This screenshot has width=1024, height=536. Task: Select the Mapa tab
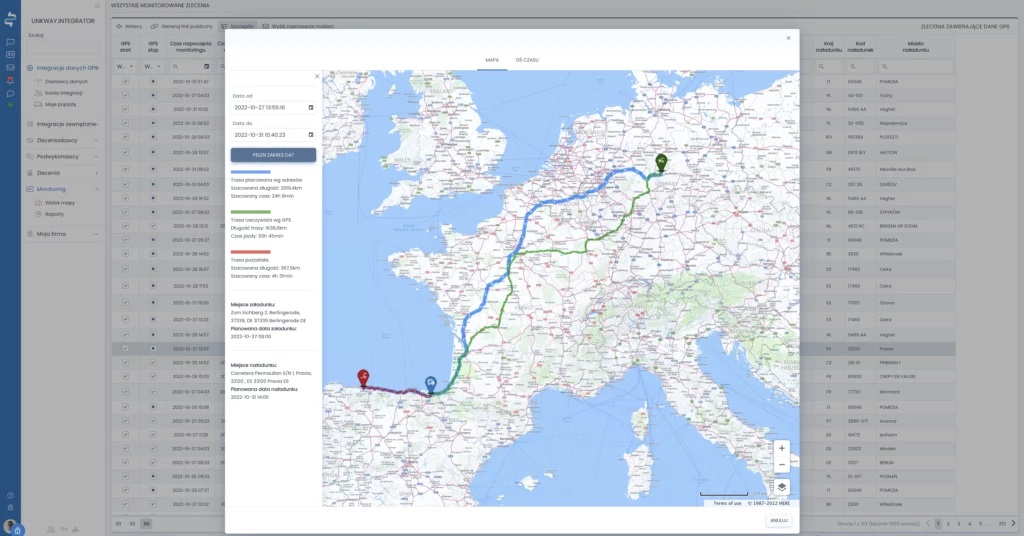click(x=492, y=60)
